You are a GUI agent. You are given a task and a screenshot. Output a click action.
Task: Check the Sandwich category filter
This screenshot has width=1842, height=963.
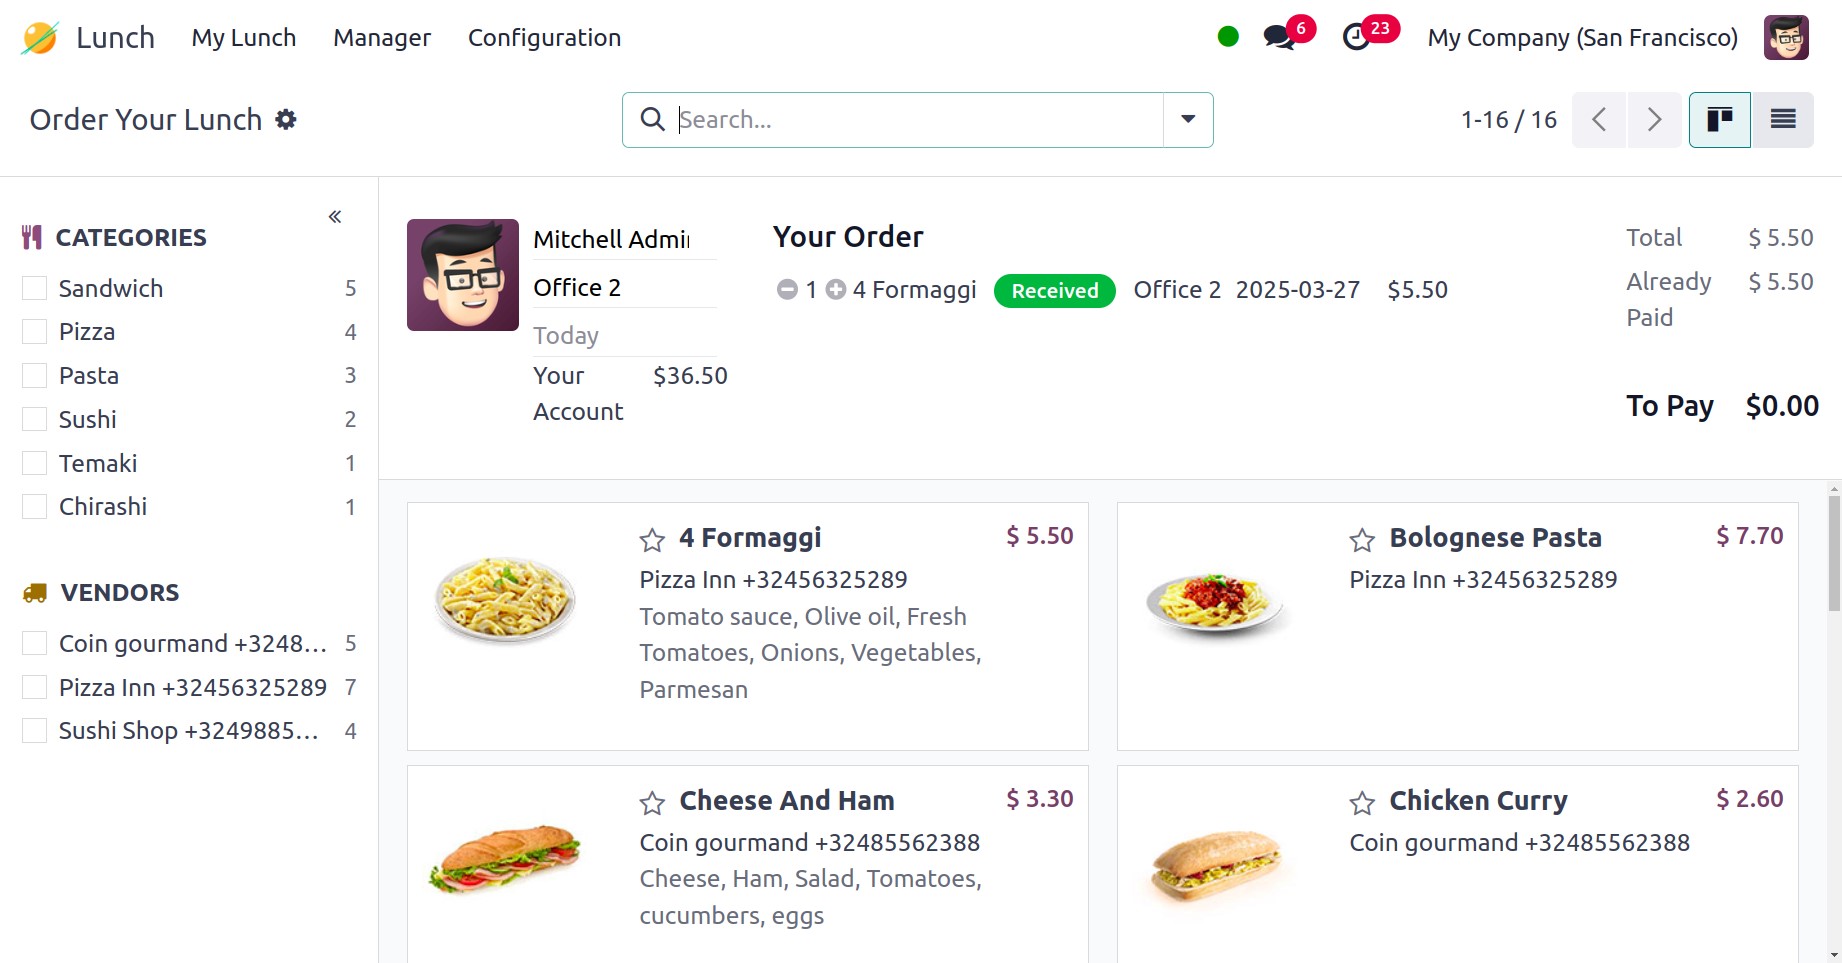pos(35,289)
